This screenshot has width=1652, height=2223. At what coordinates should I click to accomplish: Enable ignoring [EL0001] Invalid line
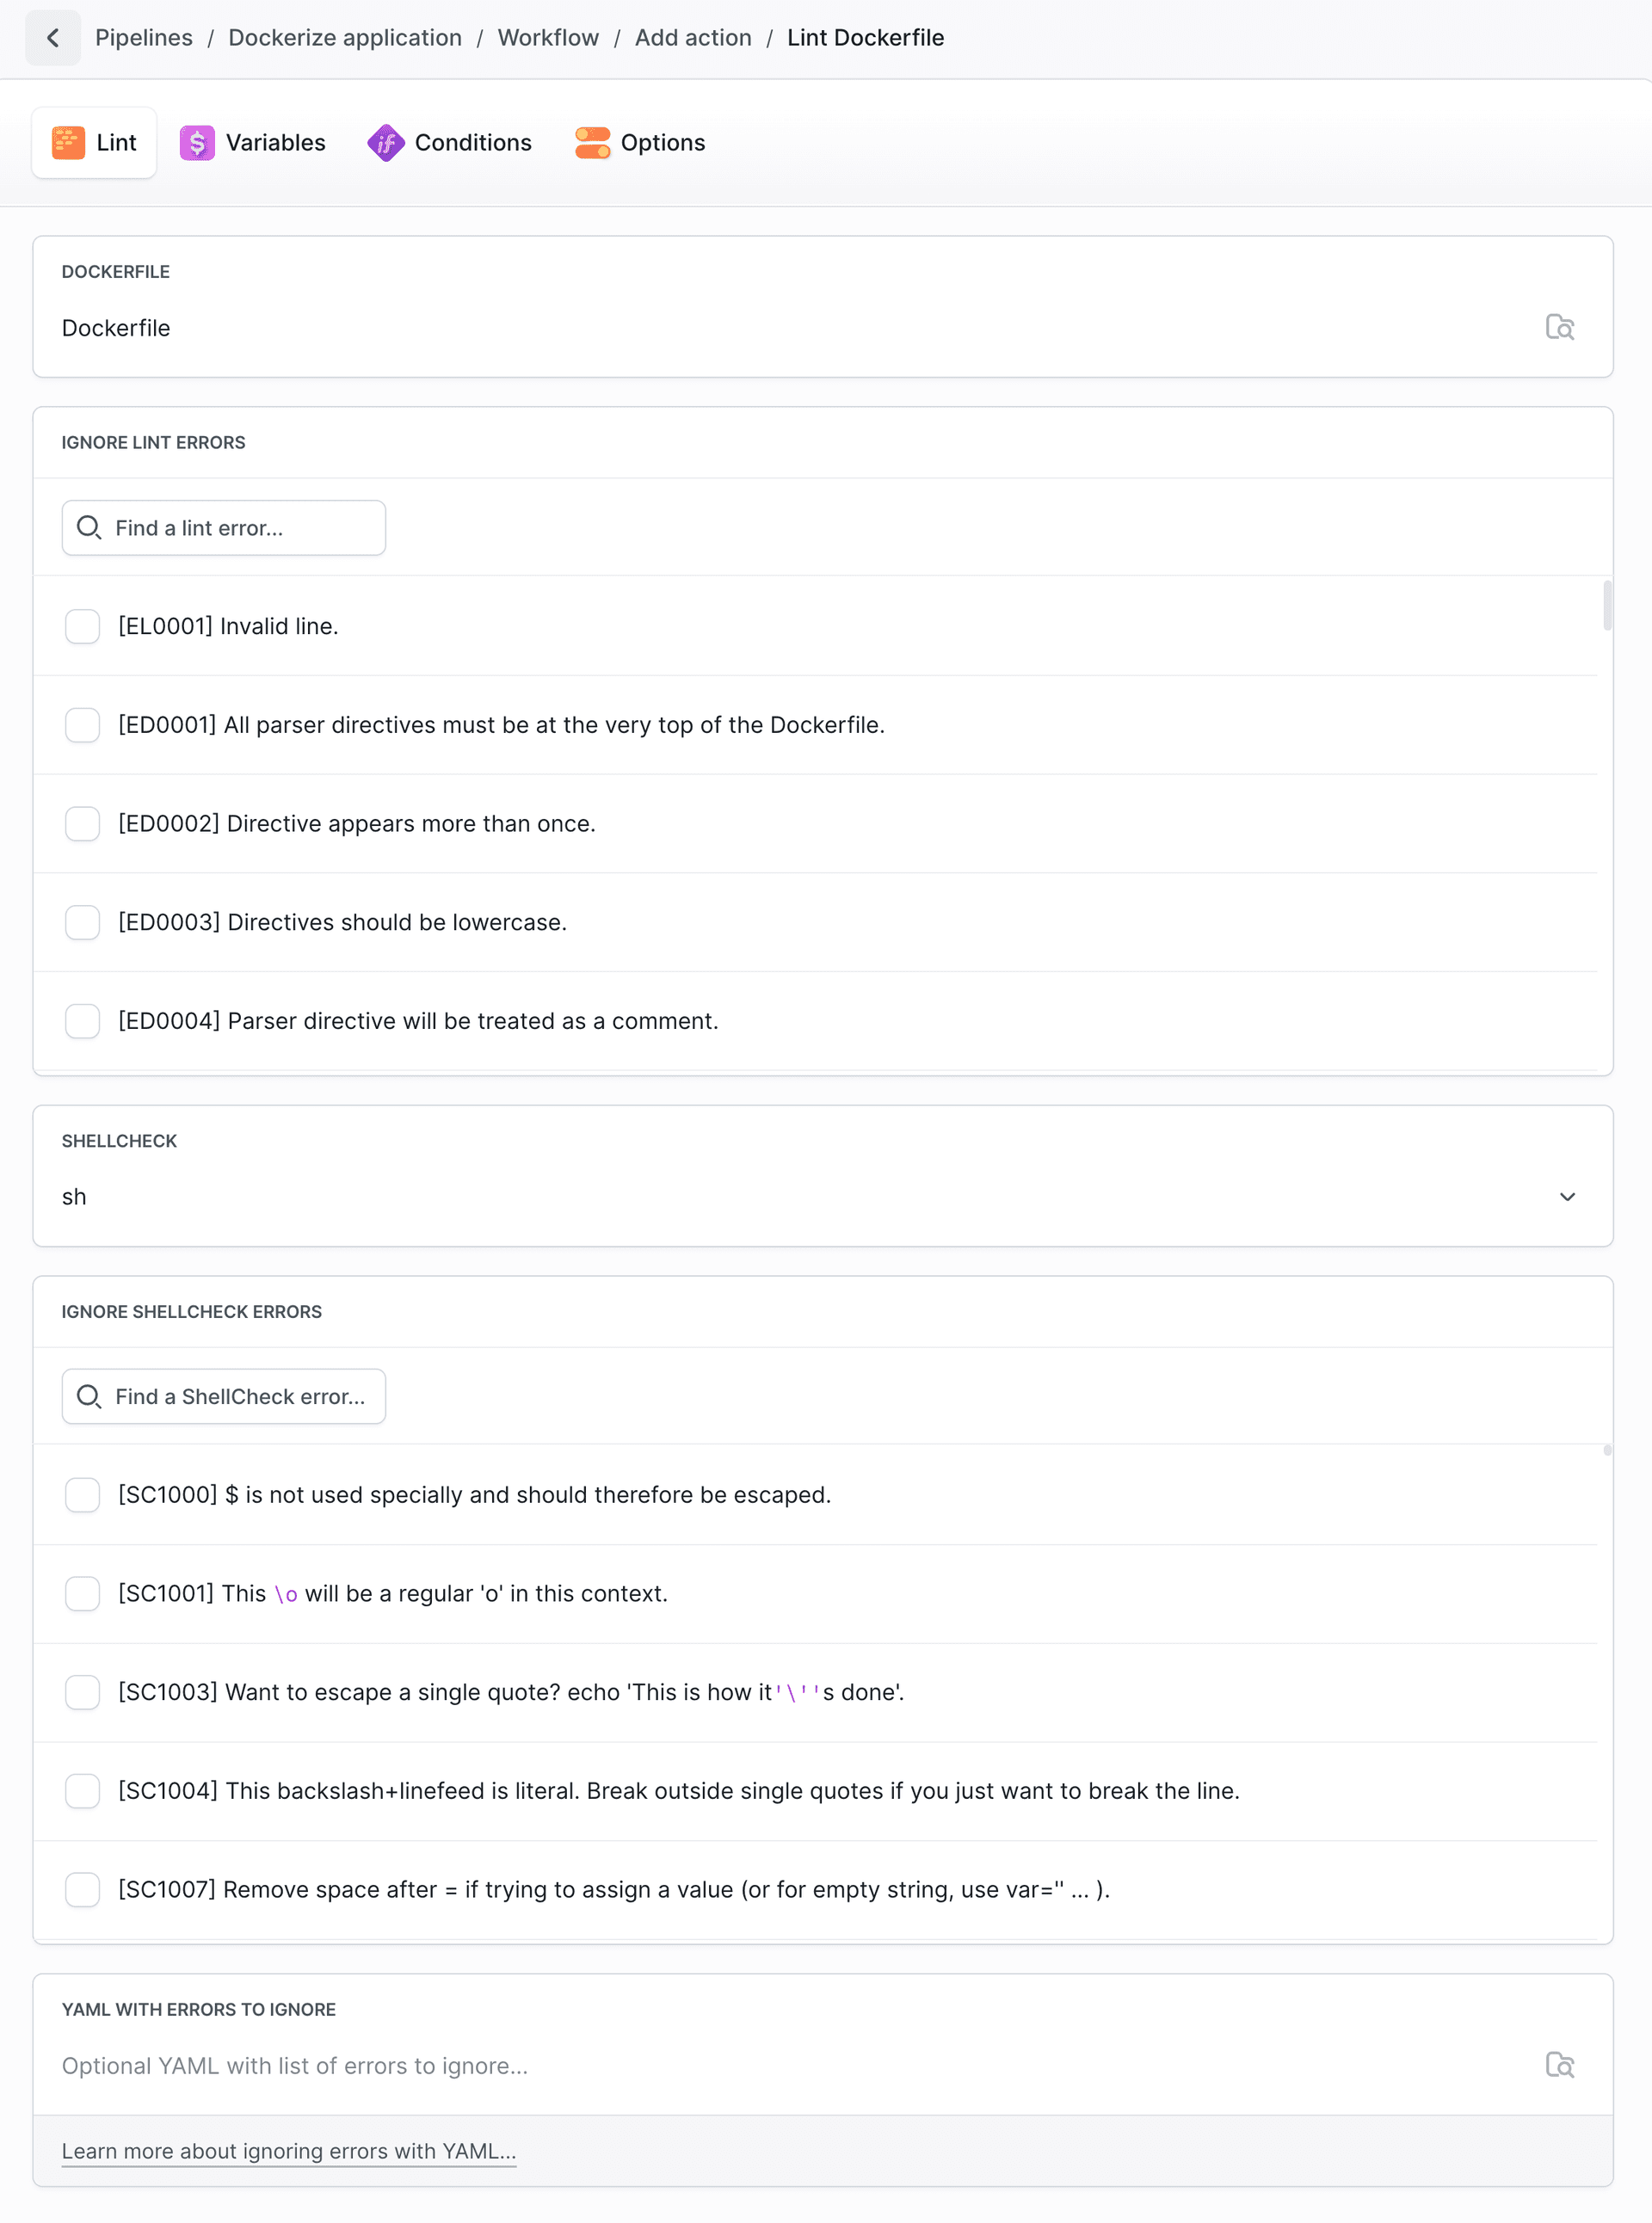[83, 625]
